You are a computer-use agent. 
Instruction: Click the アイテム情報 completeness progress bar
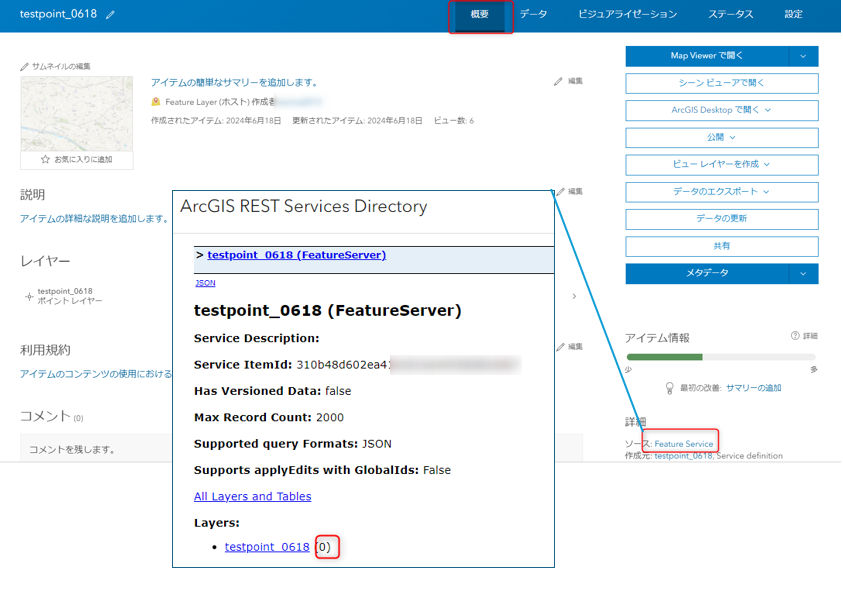[721, 357]
